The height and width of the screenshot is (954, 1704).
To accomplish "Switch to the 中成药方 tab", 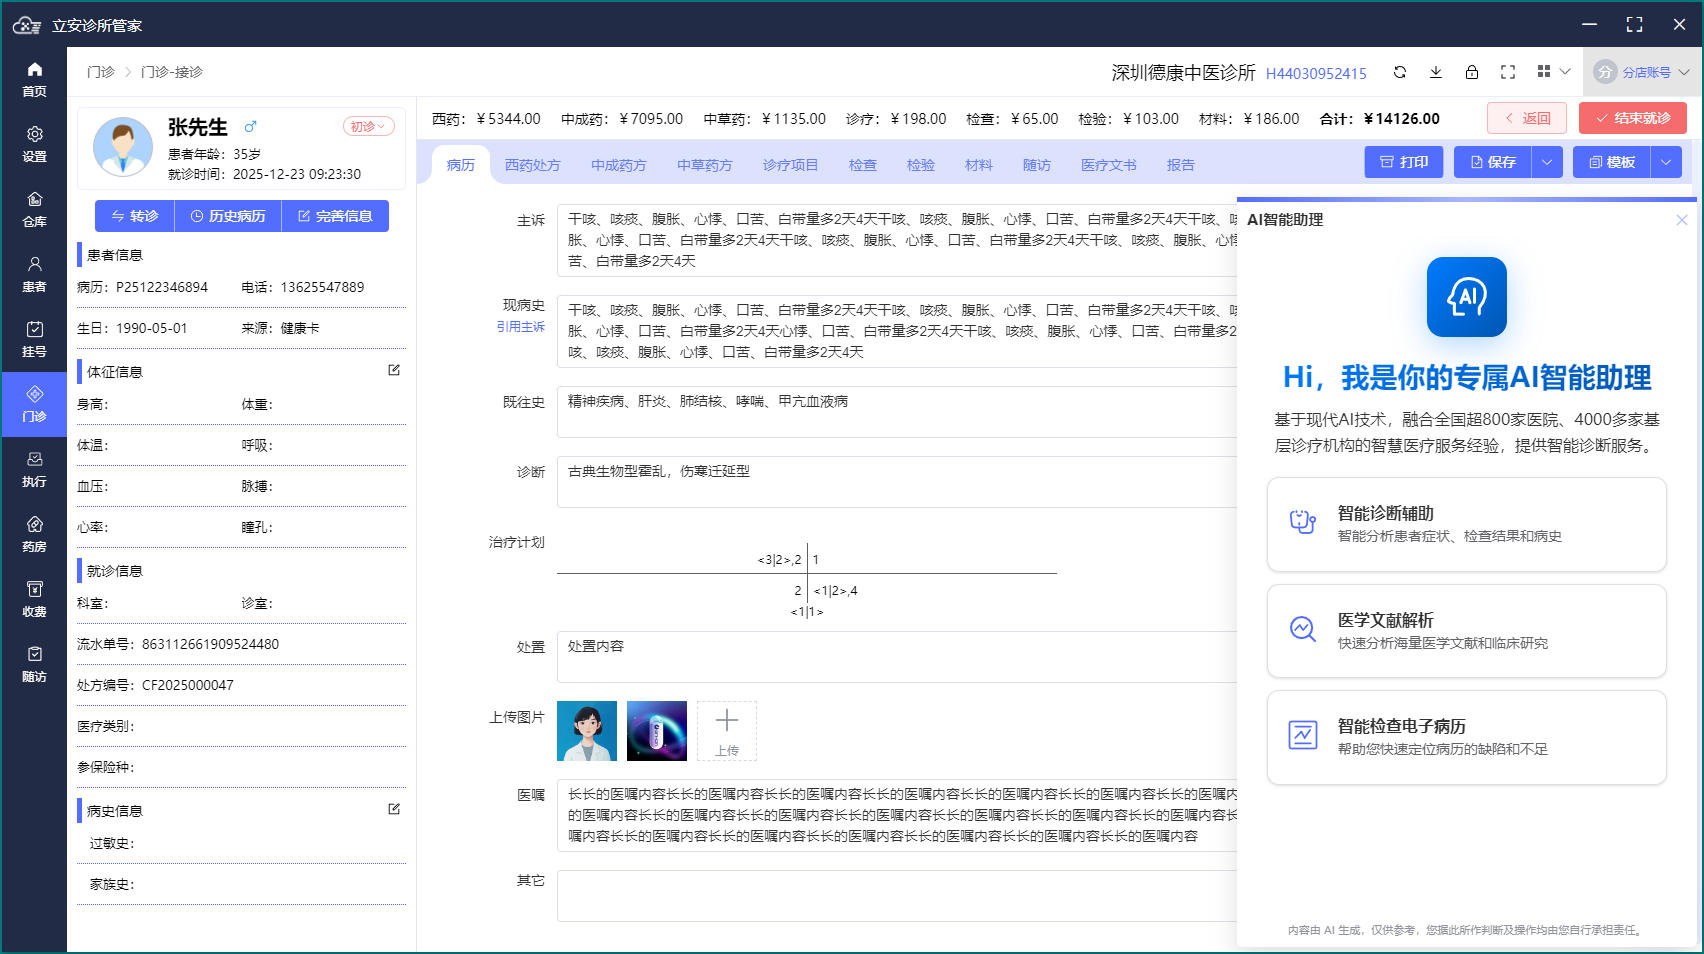I will 619,165.
